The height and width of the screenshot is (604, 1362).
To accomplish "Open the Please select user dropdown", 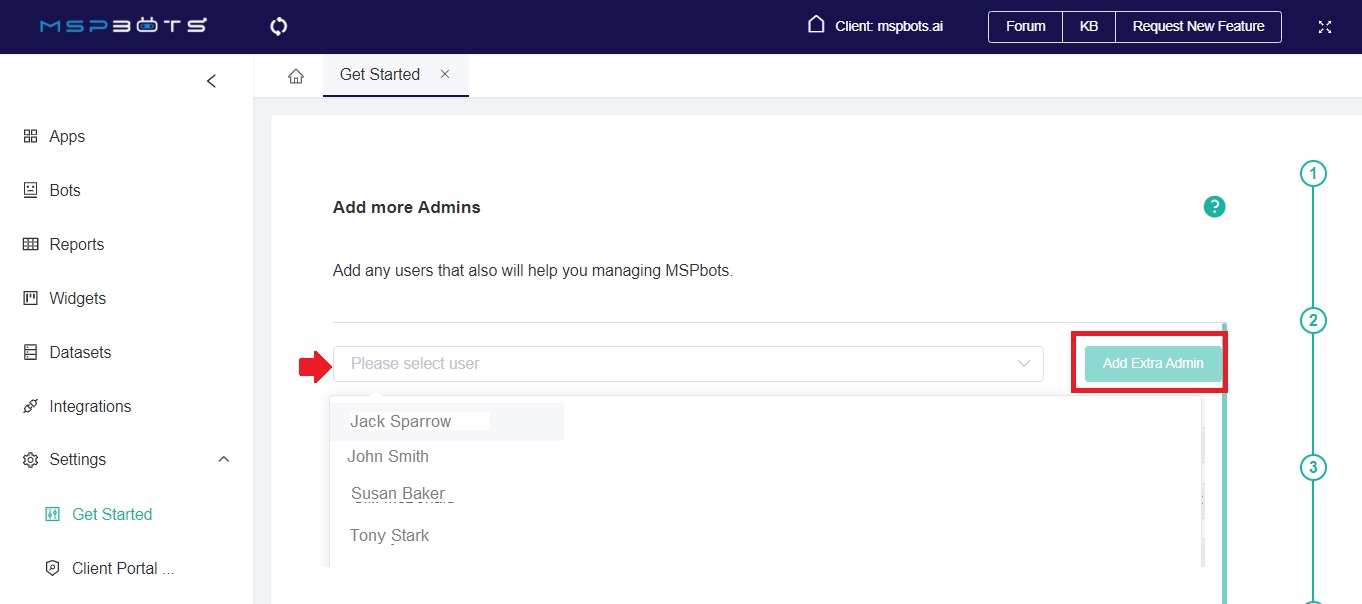I will click(688, 364).
